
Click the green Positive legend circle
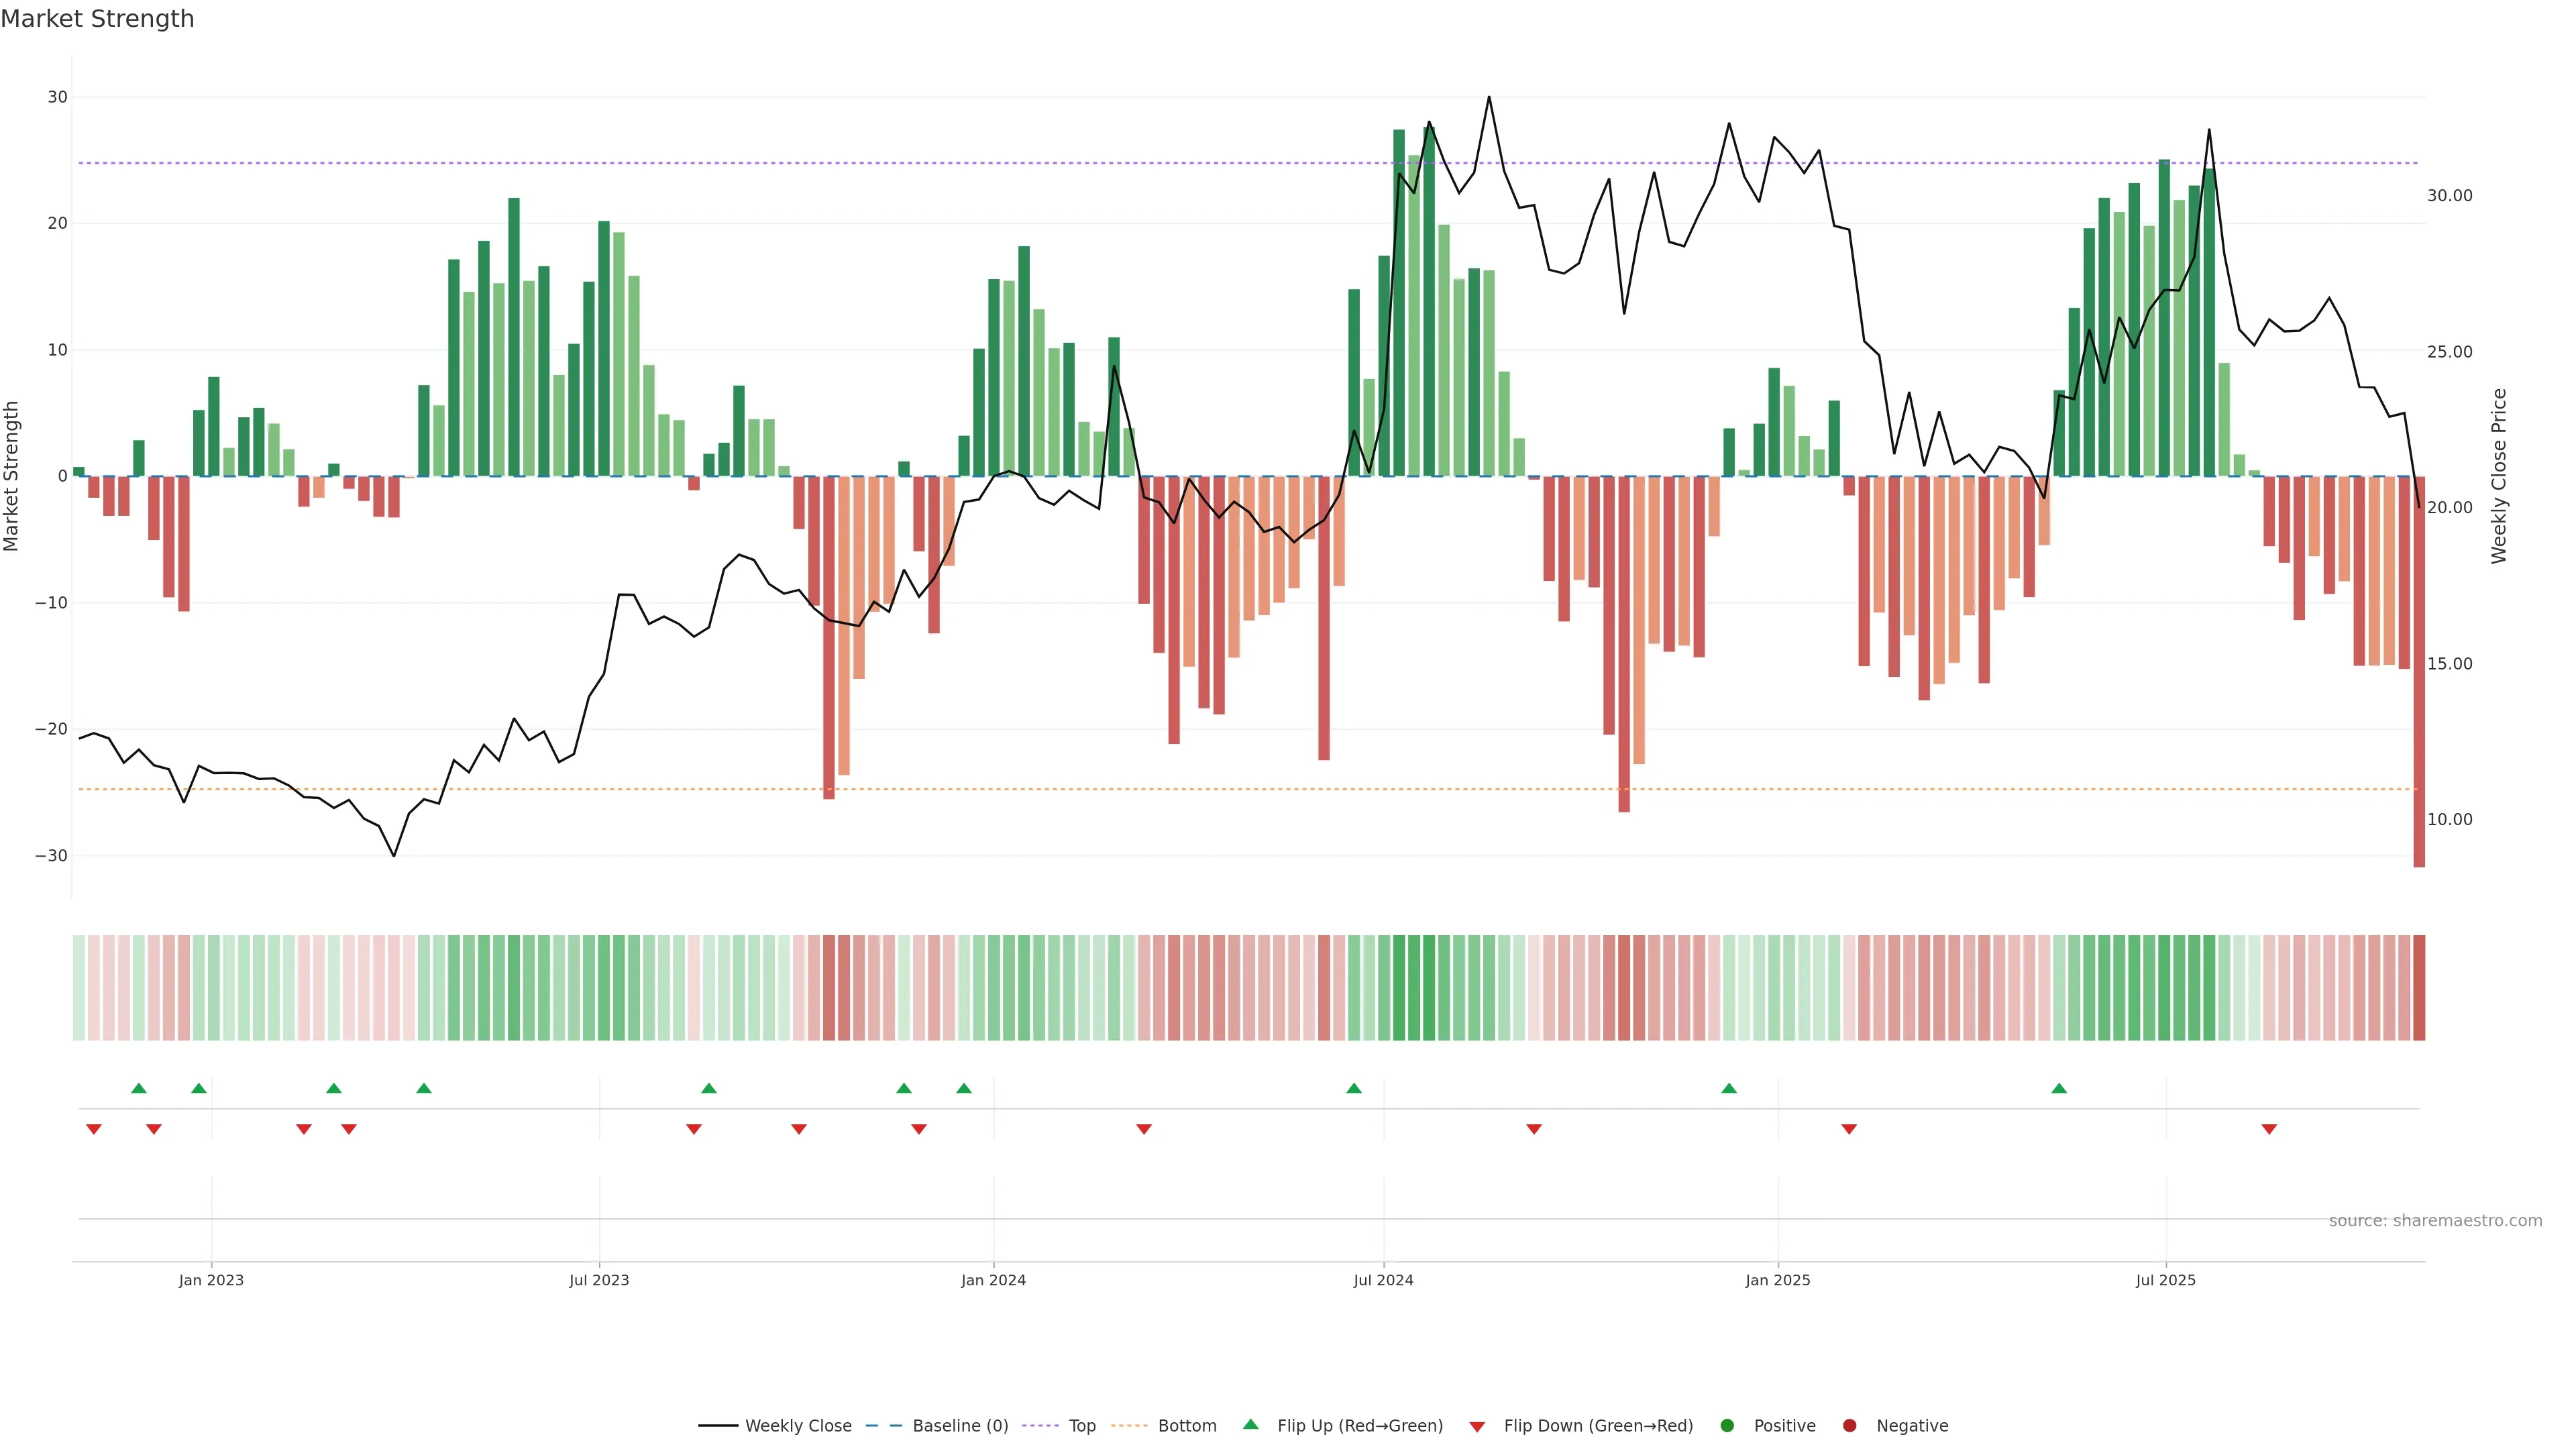coord(1727,1425)
